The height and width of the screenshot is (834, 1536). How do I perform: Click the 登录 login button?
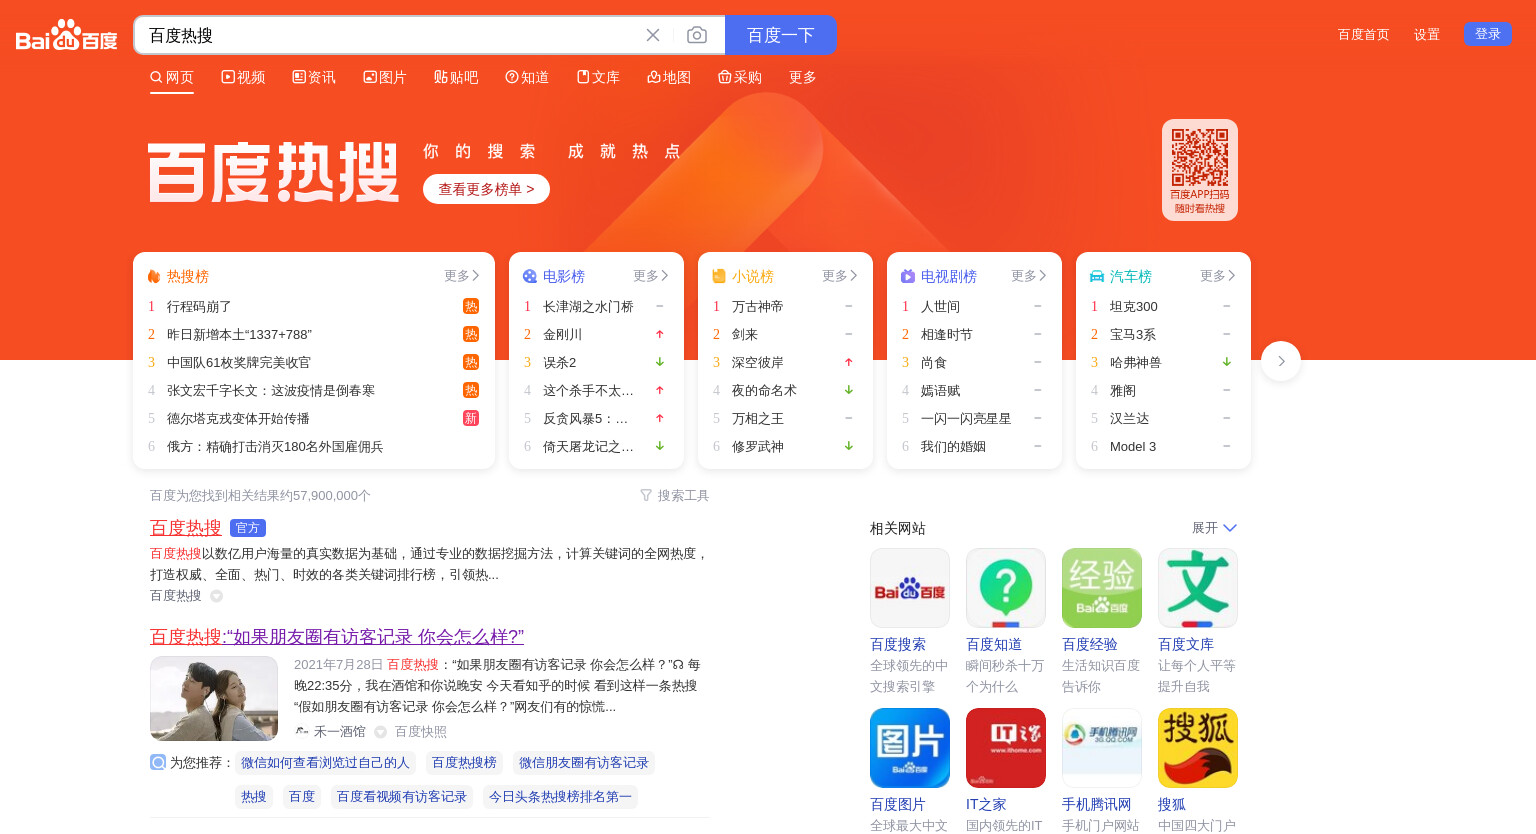click(x=1487, y=34)
